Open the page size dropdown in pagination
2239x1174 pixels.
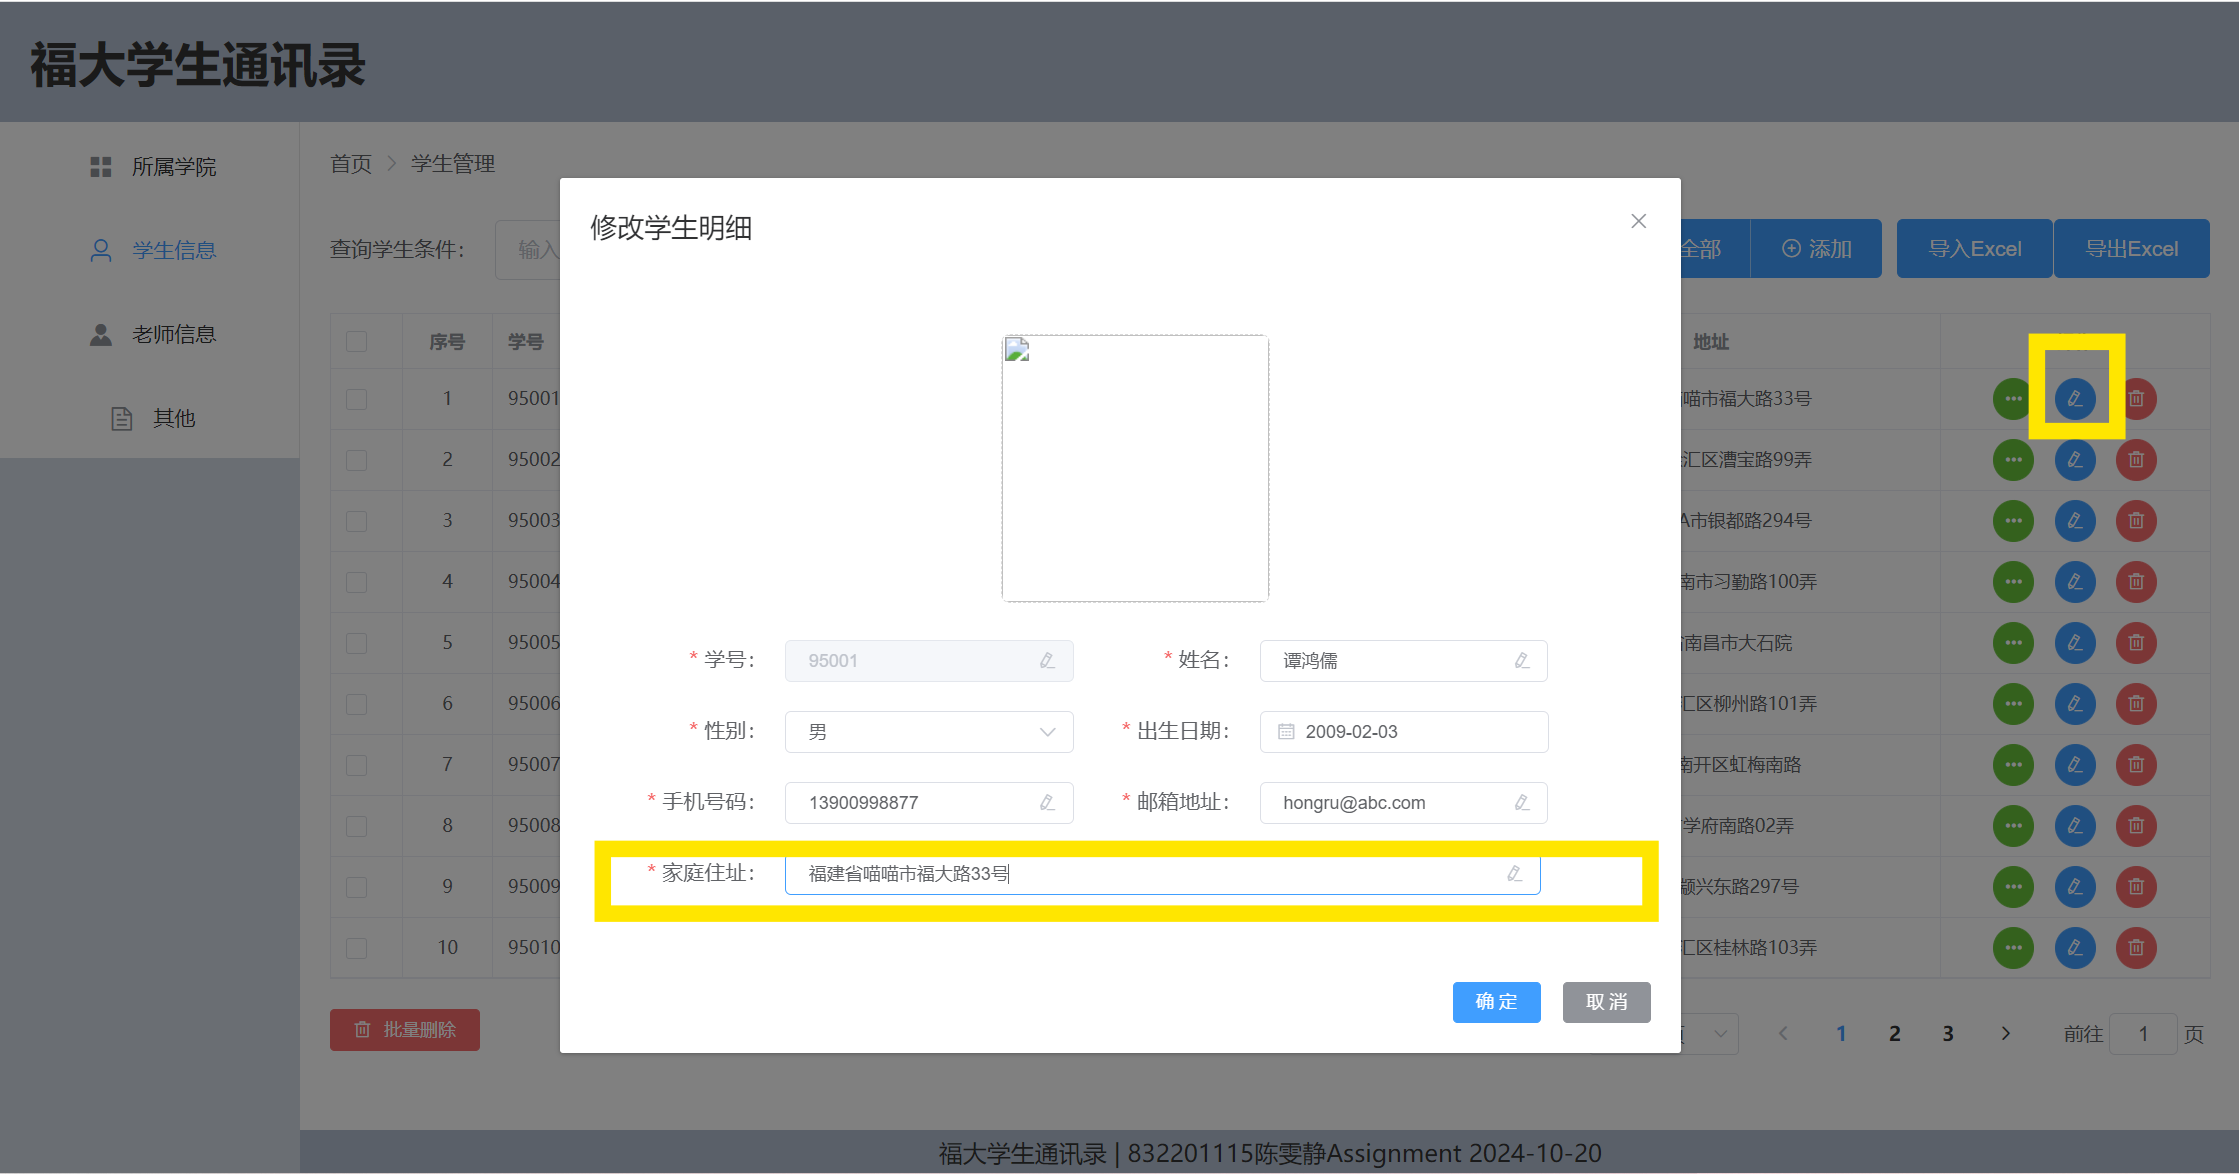tap(1718, 1034)
